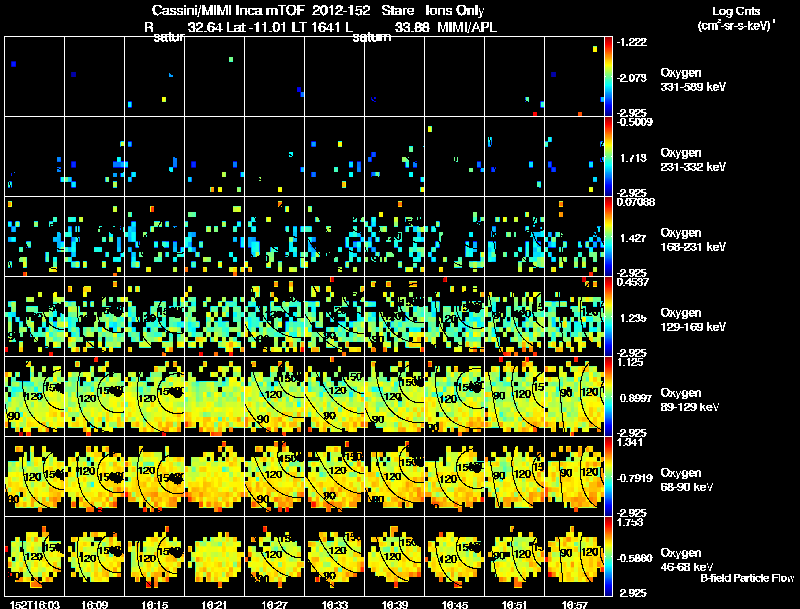Select the 16:15 panel in 168-231 keV row

click(x=155, y=237)
